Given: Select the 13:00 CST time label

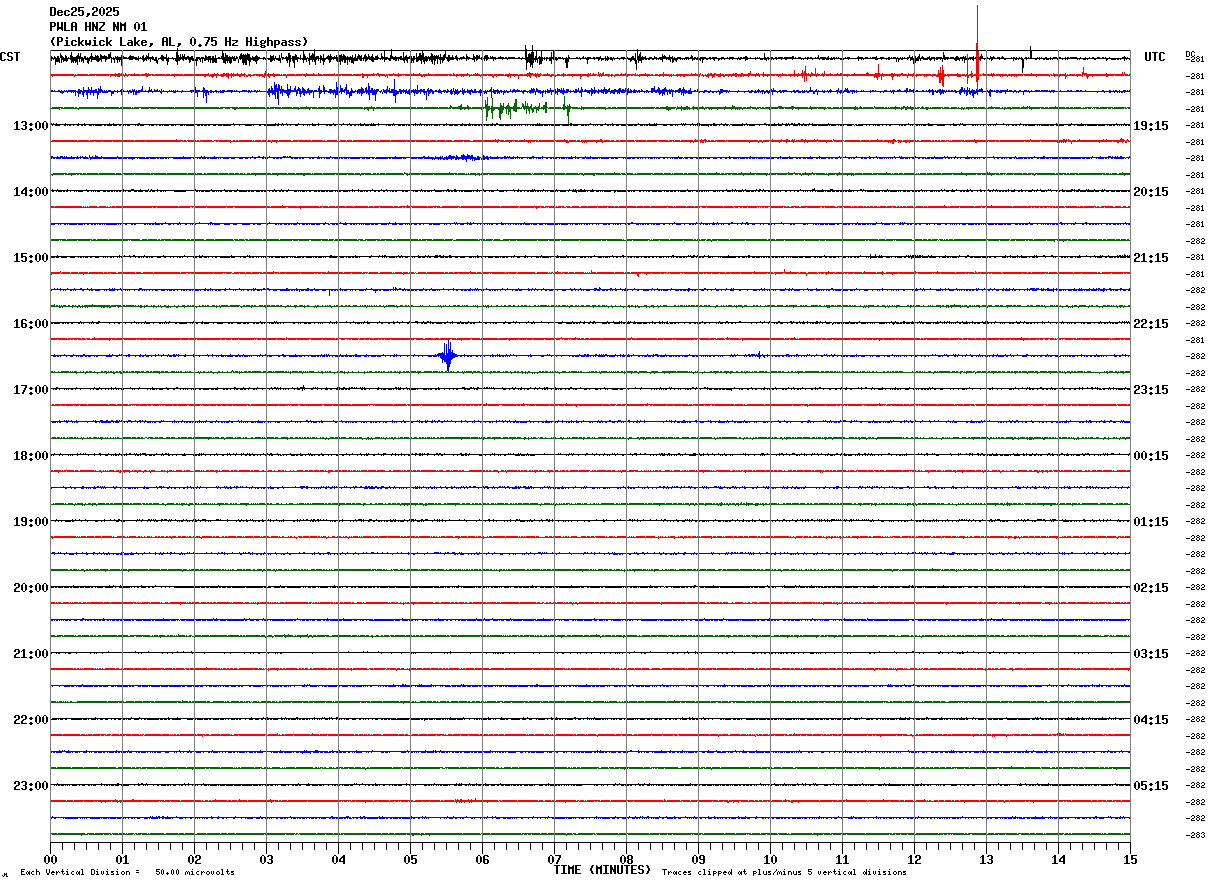Looking at the screenshot, I should 31,126.
